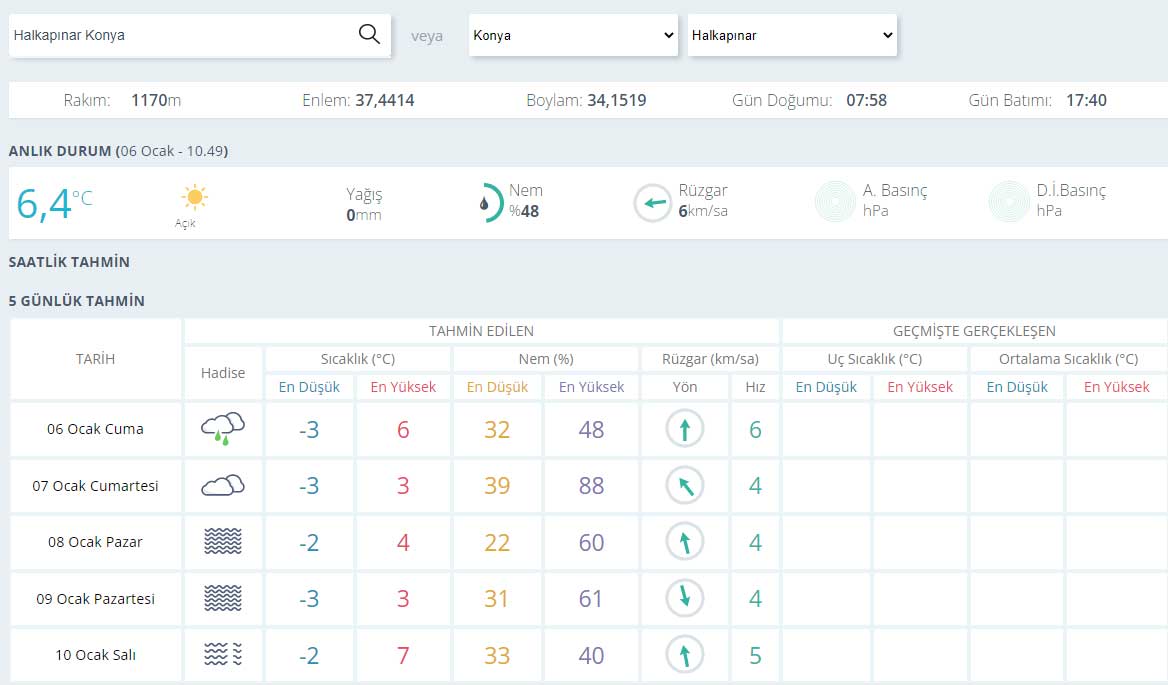Click min humidity 22 for 08 Ocak Pazar
Screen dimensions: 1168x685
[497, 543]
